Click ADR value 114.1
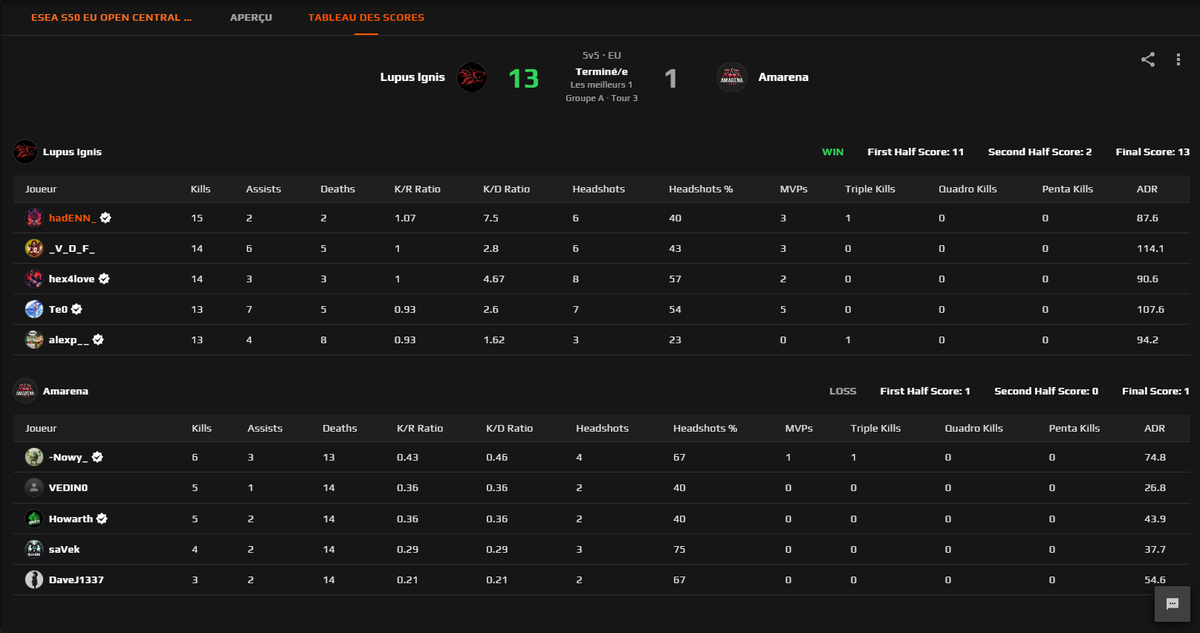This screenshot has height=633, width=1200. coord(1151,249)
